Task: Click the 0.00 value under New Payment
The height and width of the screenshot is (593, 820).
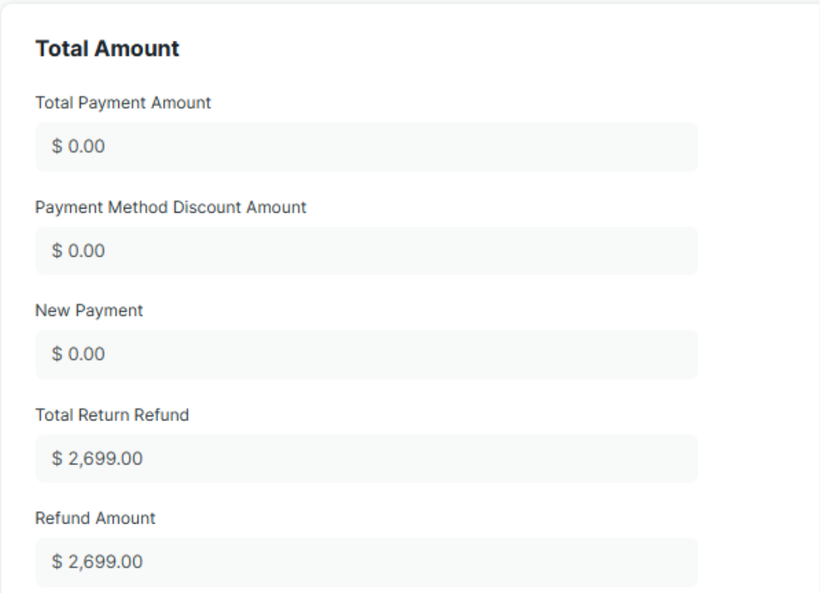Action: click(x=86, y=355)
